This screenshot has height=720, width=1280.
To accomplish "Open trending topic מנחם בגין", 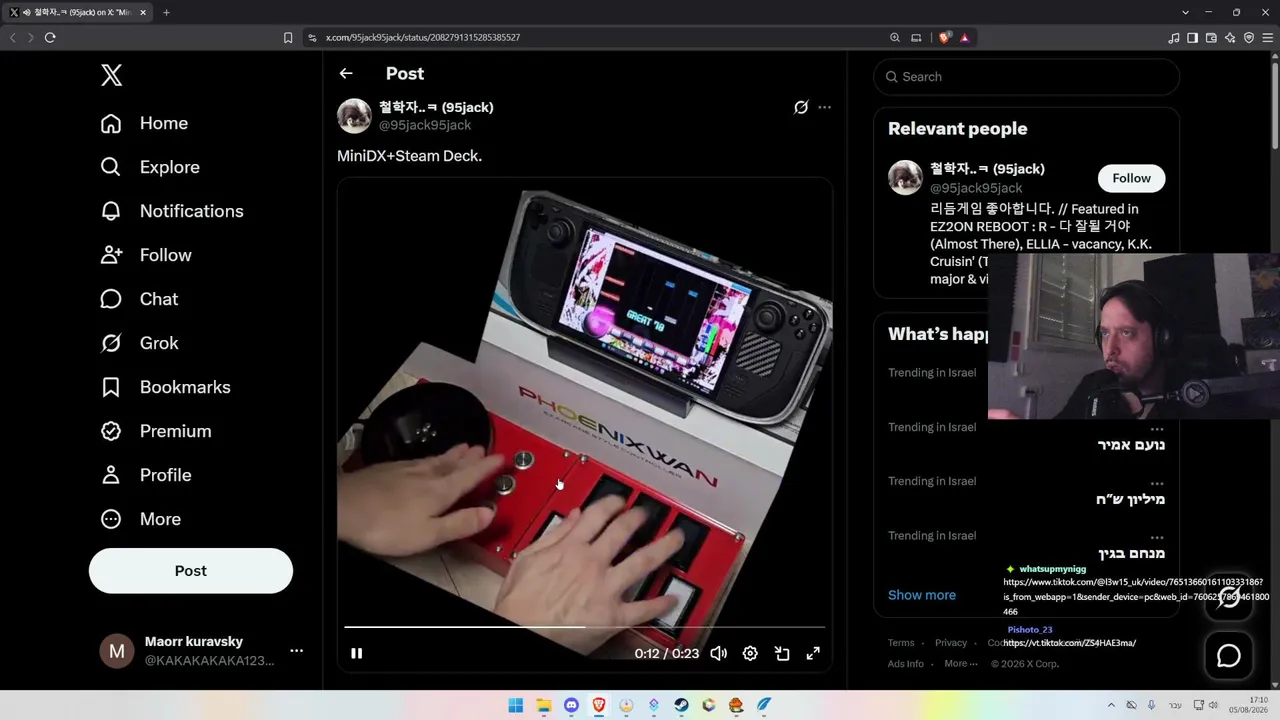I will [x=1132, y=553].
